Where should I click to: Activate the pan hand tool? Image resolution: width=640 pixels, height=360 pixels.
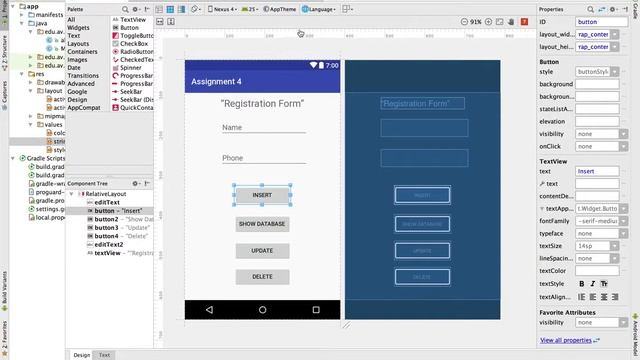pyautogui.click(x=511, y=22)
